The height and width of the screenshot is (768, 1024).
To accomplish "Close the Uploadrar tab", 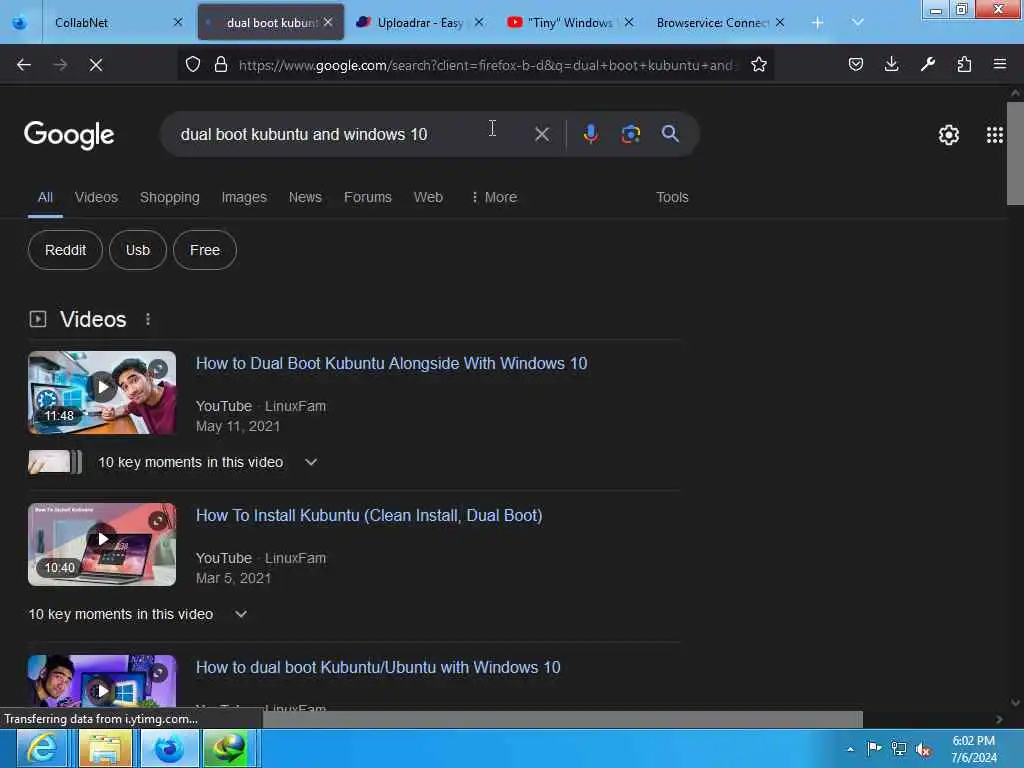I will (479, 22).
